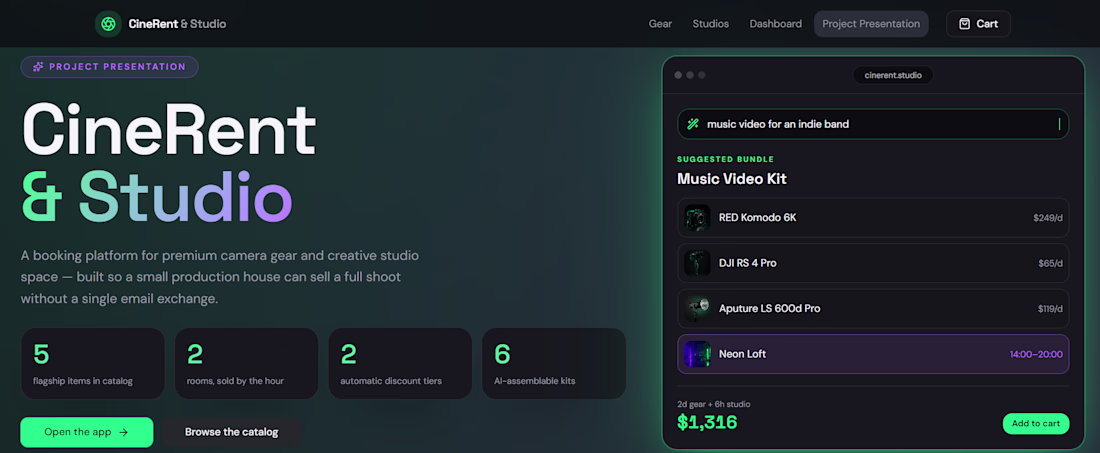Select the DJI RS 4 Pro row
Screen dimensions: 1100x453
(873, 263)
